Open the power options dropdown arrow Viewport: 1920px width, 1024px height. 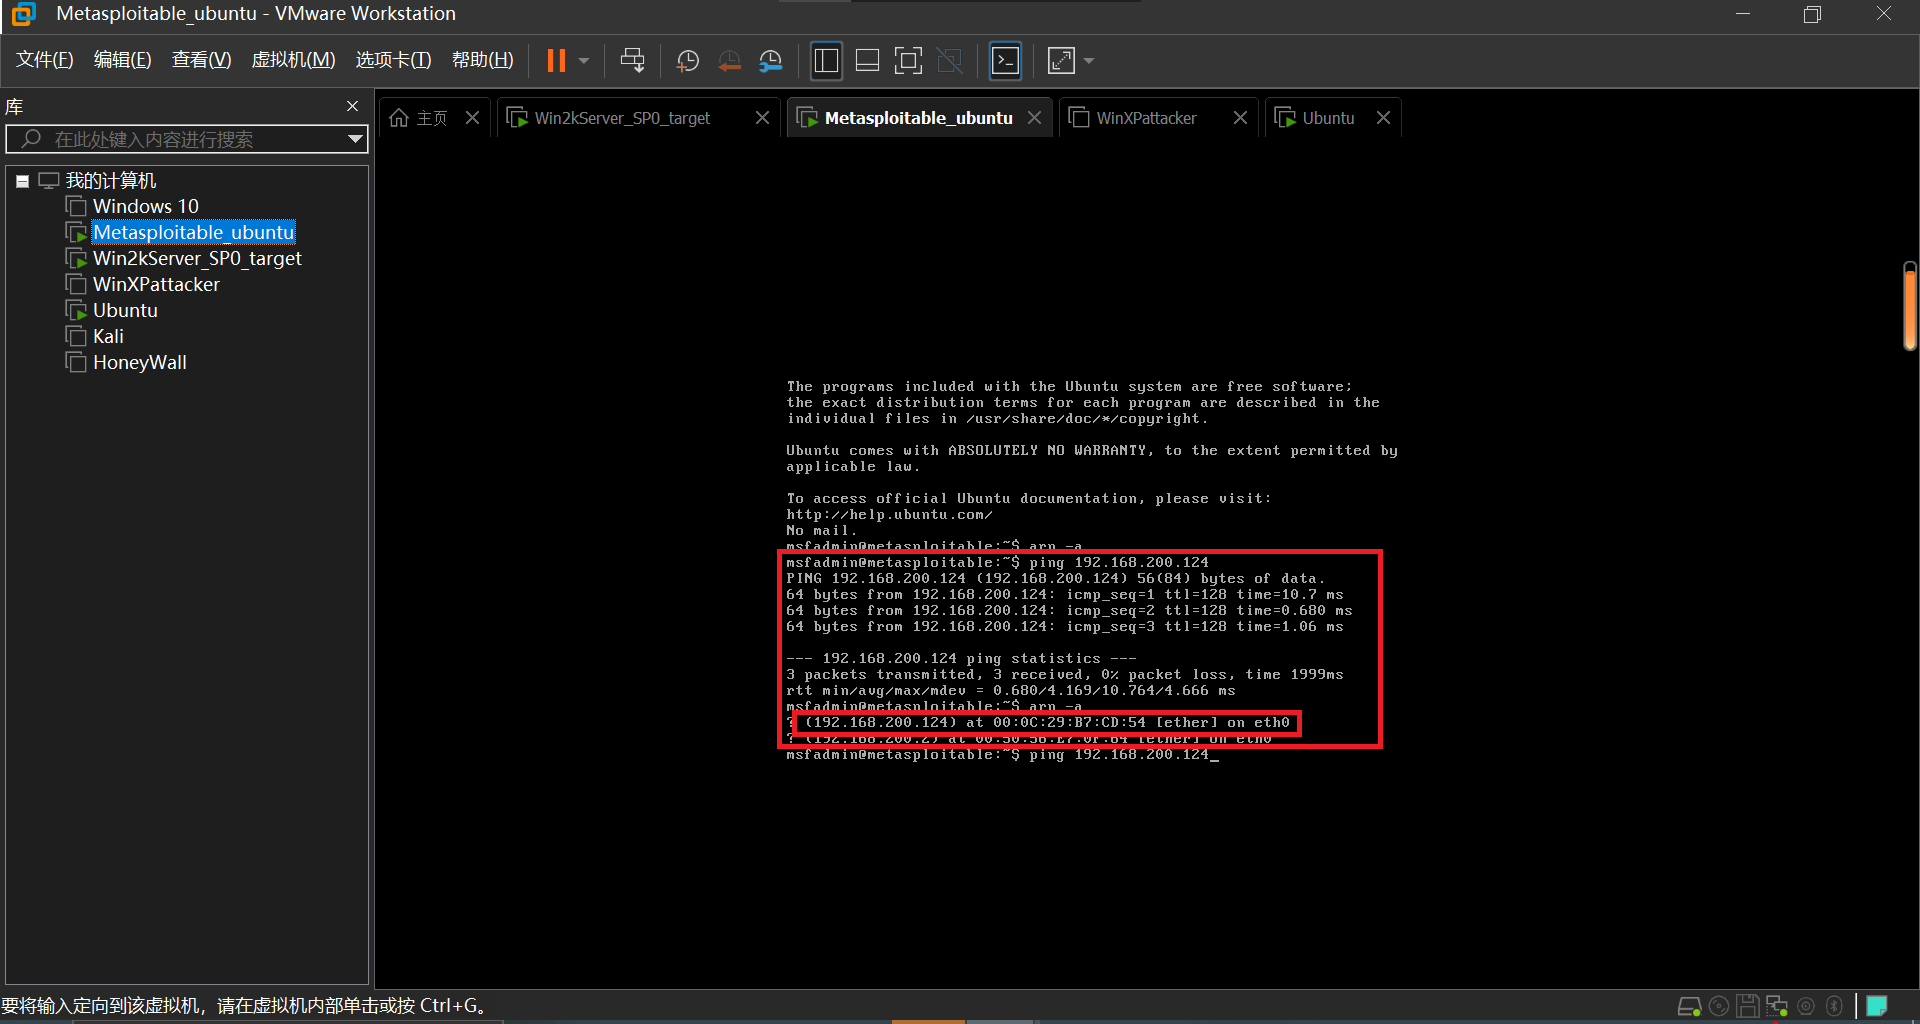coord(584,61)
